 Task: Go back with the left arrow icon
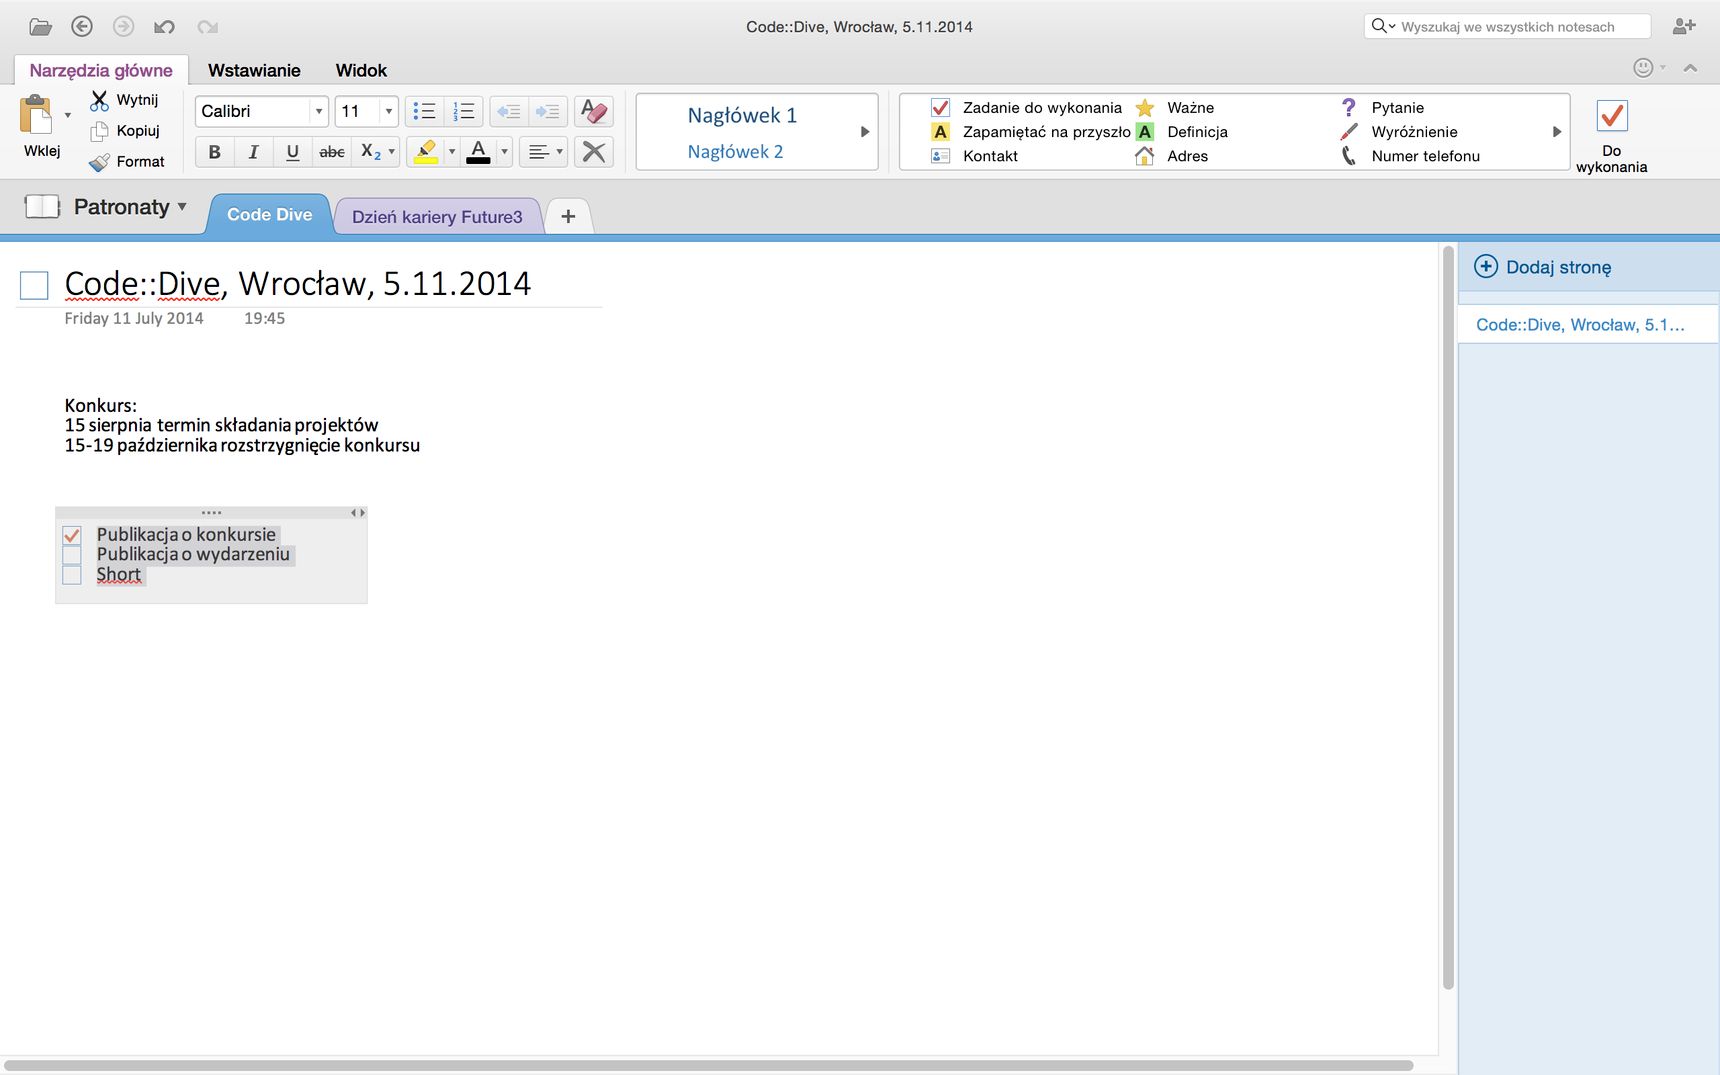(x=82, y=27)
